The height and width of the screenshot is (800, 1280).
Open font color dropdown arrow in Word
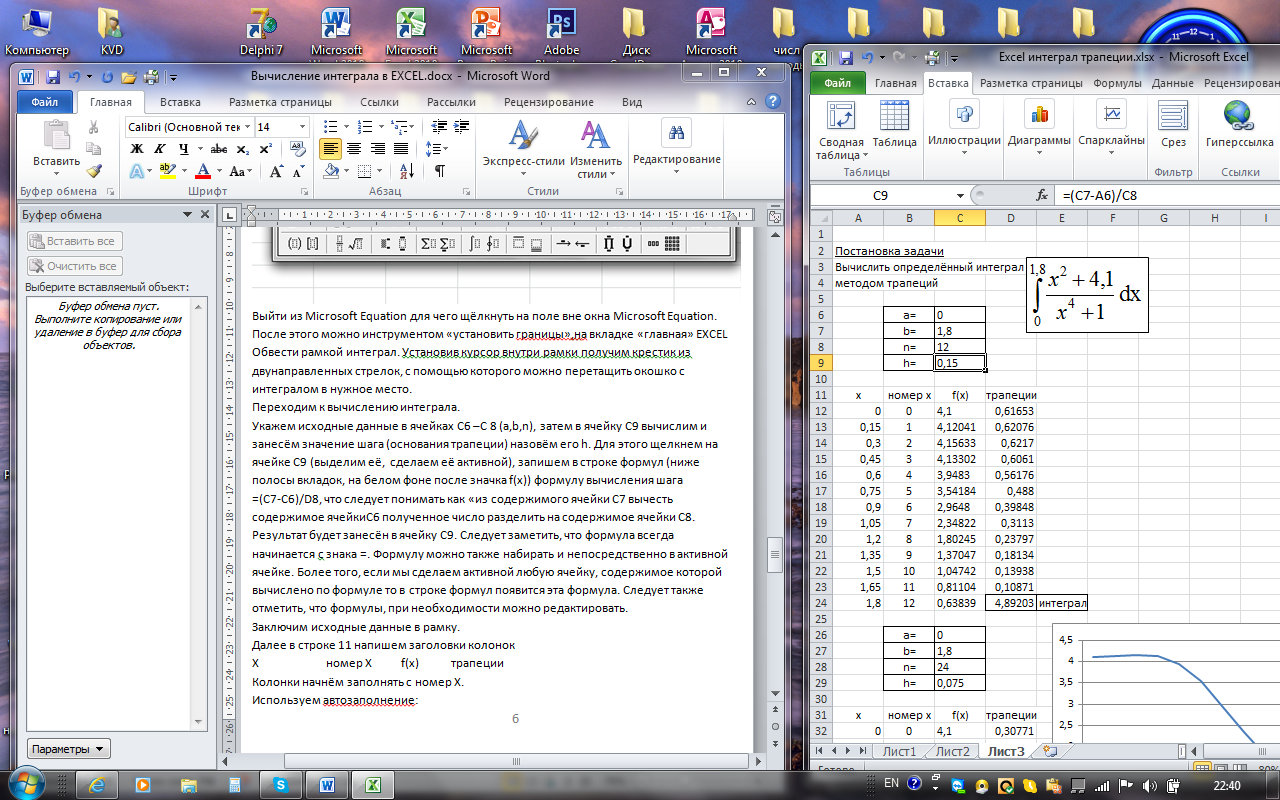[220, 171]
